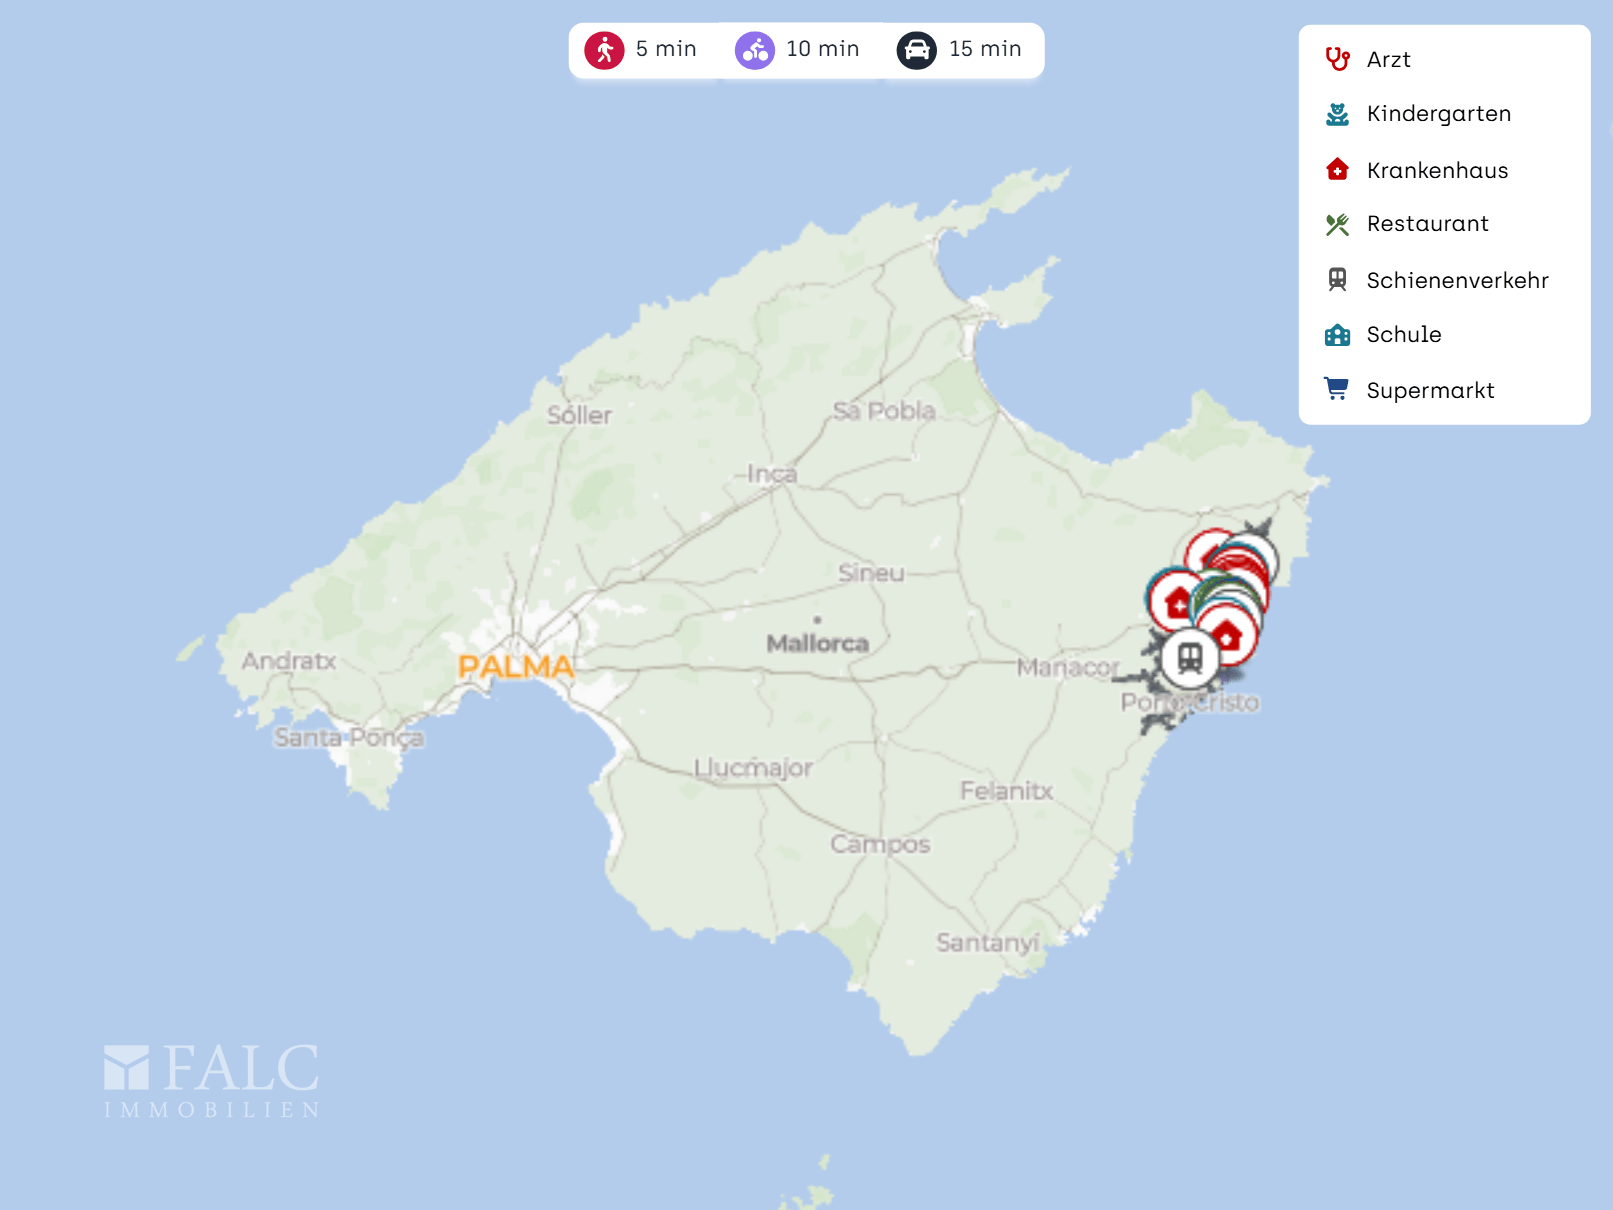
Task: Click the Manacor town label on map
Action: click(1067, 667)
